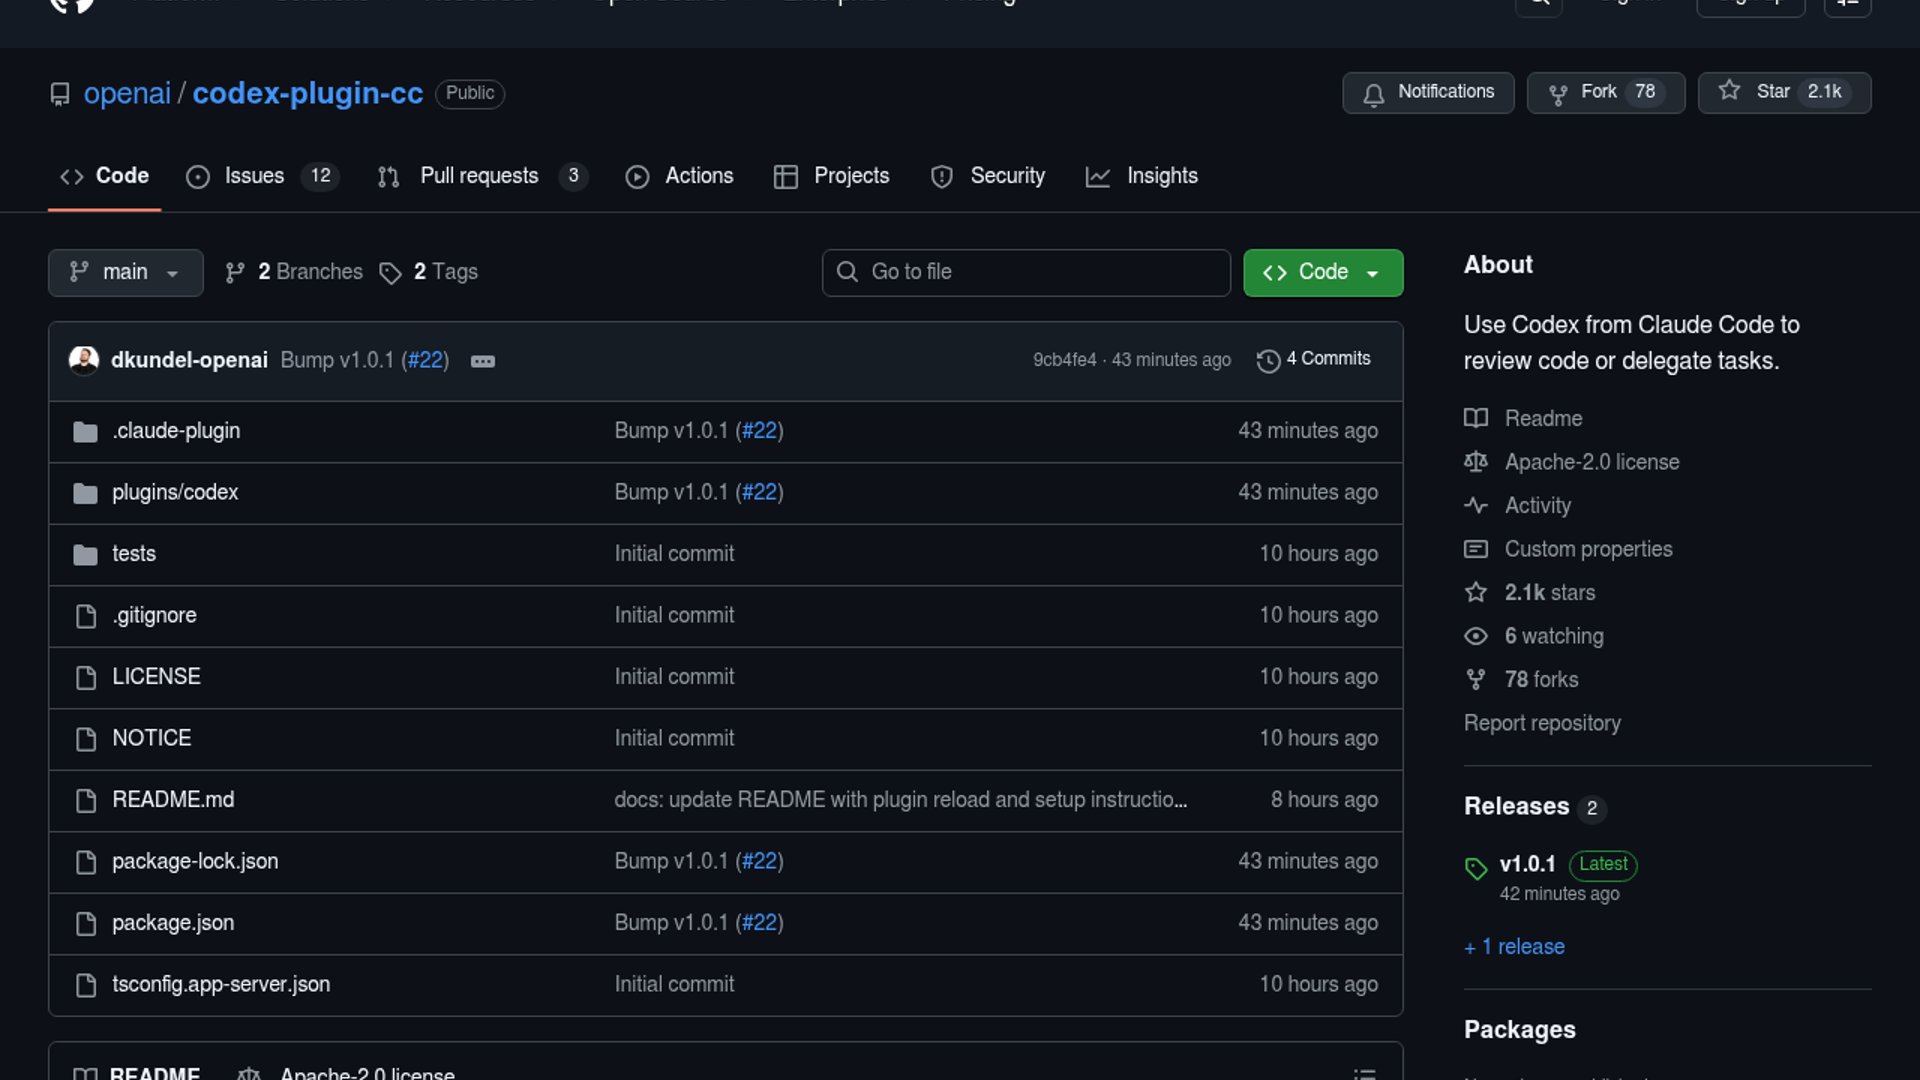Click the Go to file search field
1920x1080 pixels.
pos(1026,272)
